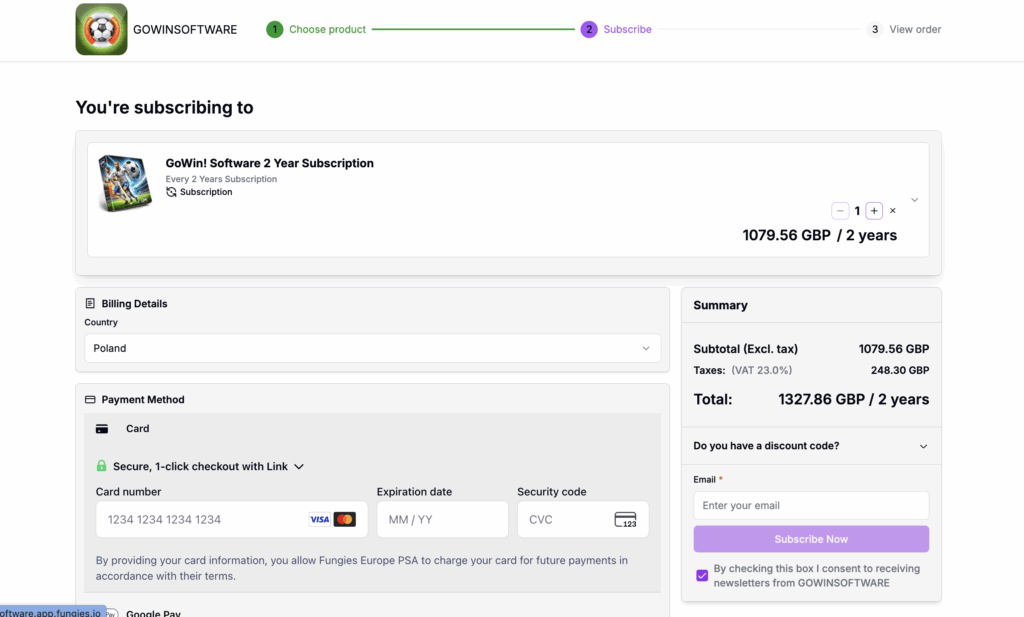Click the GoWinSoftware soccer ball logo
Image resolution: width=1024 pixels, height=617 pixels.
tap(101, 29)
